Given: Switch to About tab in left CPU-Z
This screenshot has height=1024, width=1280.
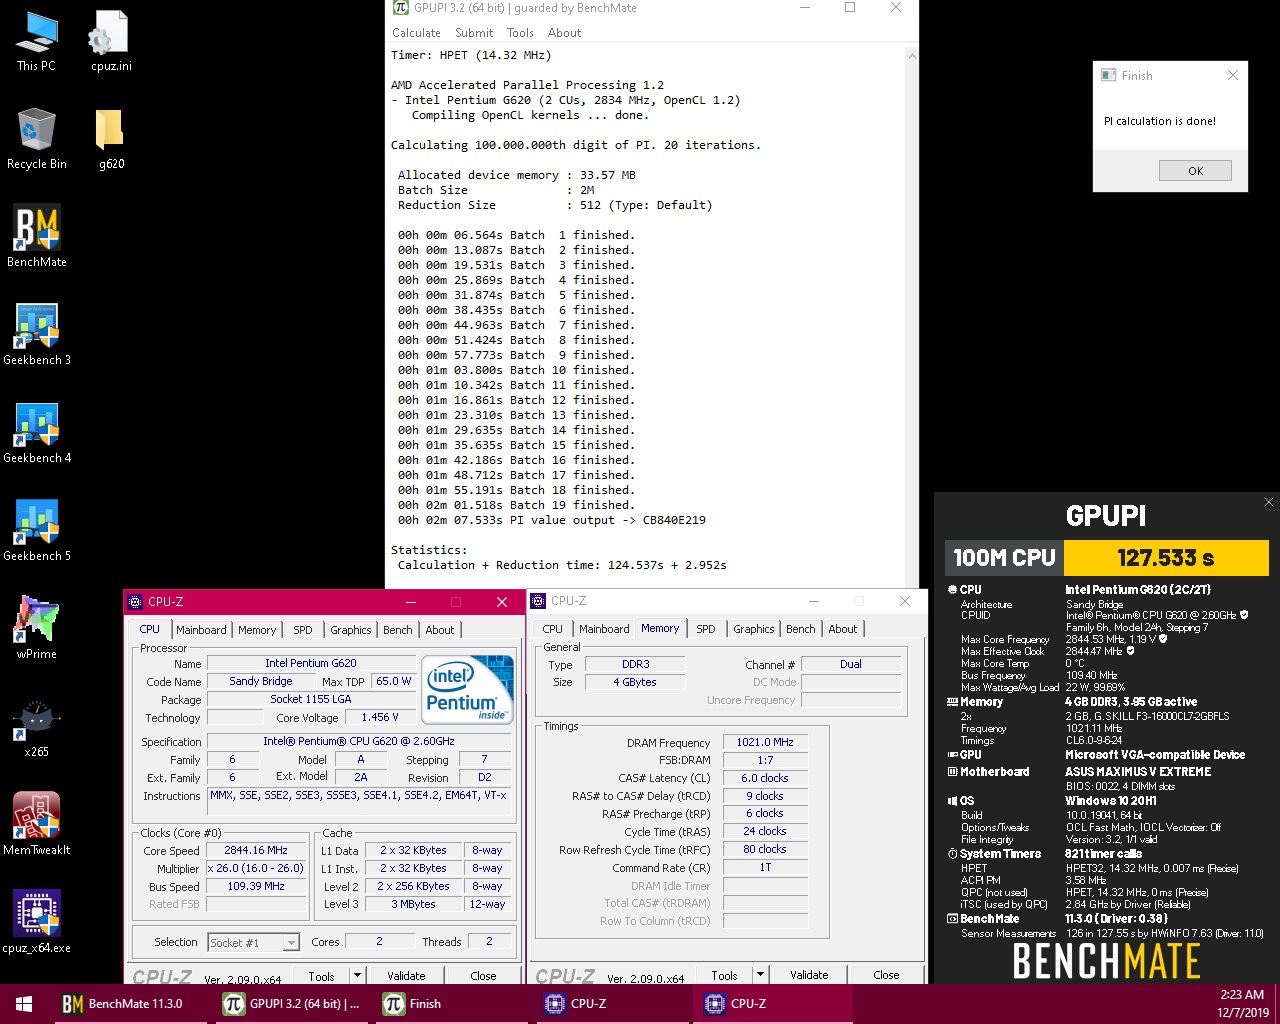Looking at the screenshot, I should 440,630.
